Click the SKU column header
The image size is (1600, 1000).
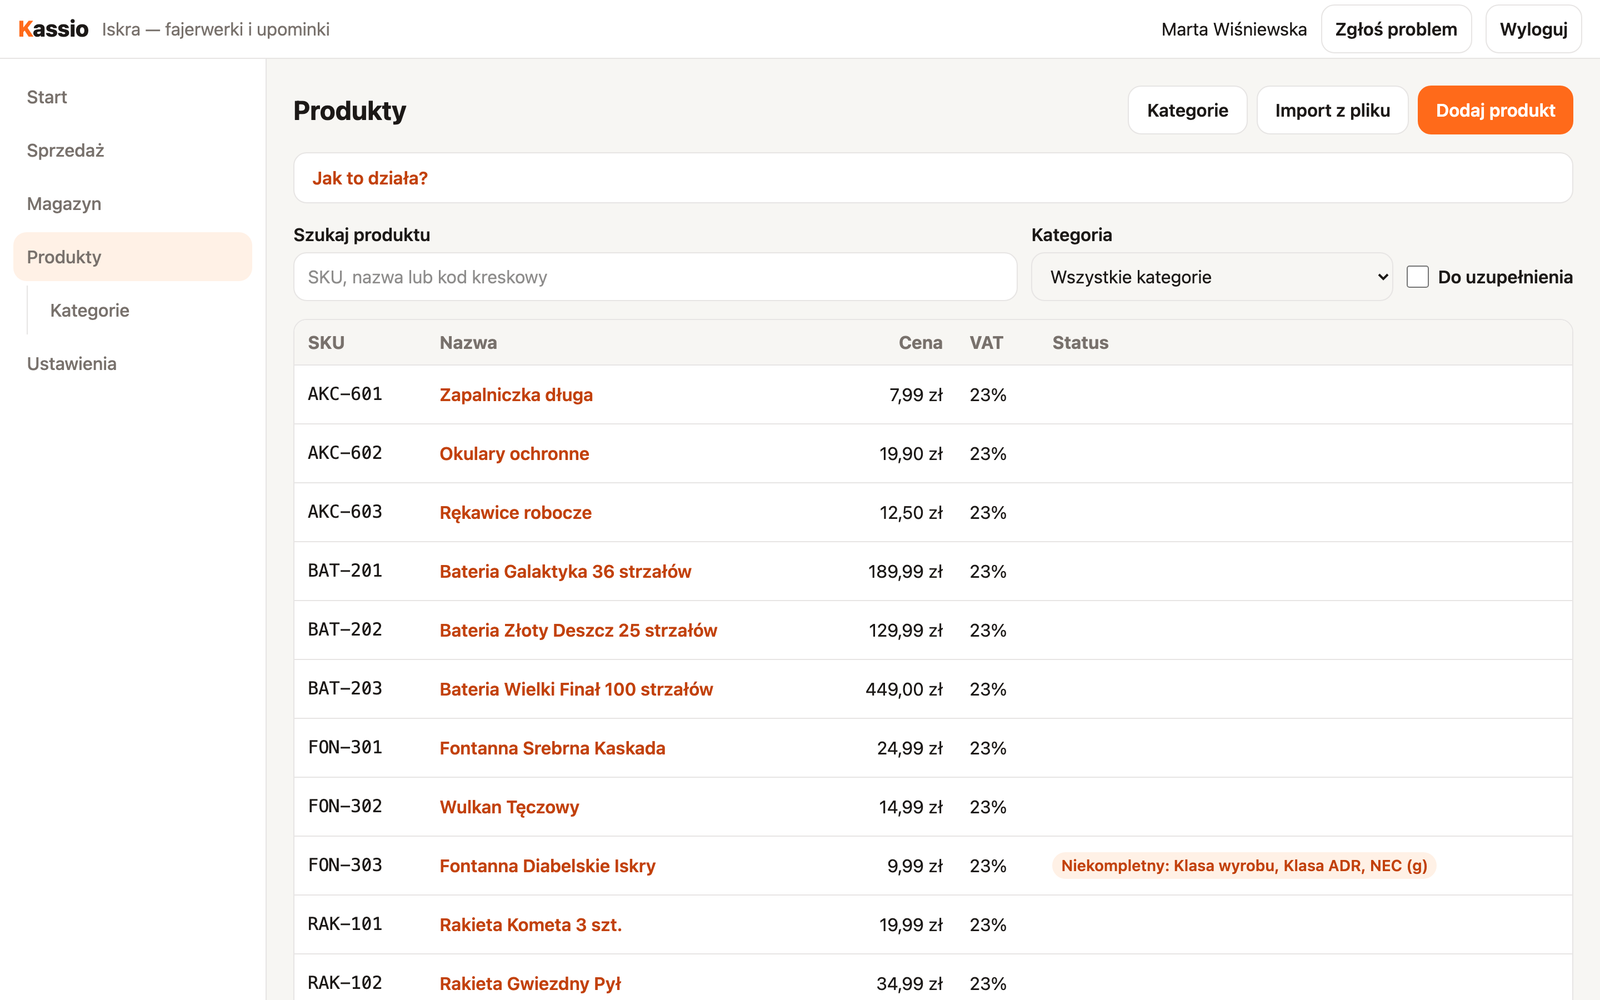[326, 343]
